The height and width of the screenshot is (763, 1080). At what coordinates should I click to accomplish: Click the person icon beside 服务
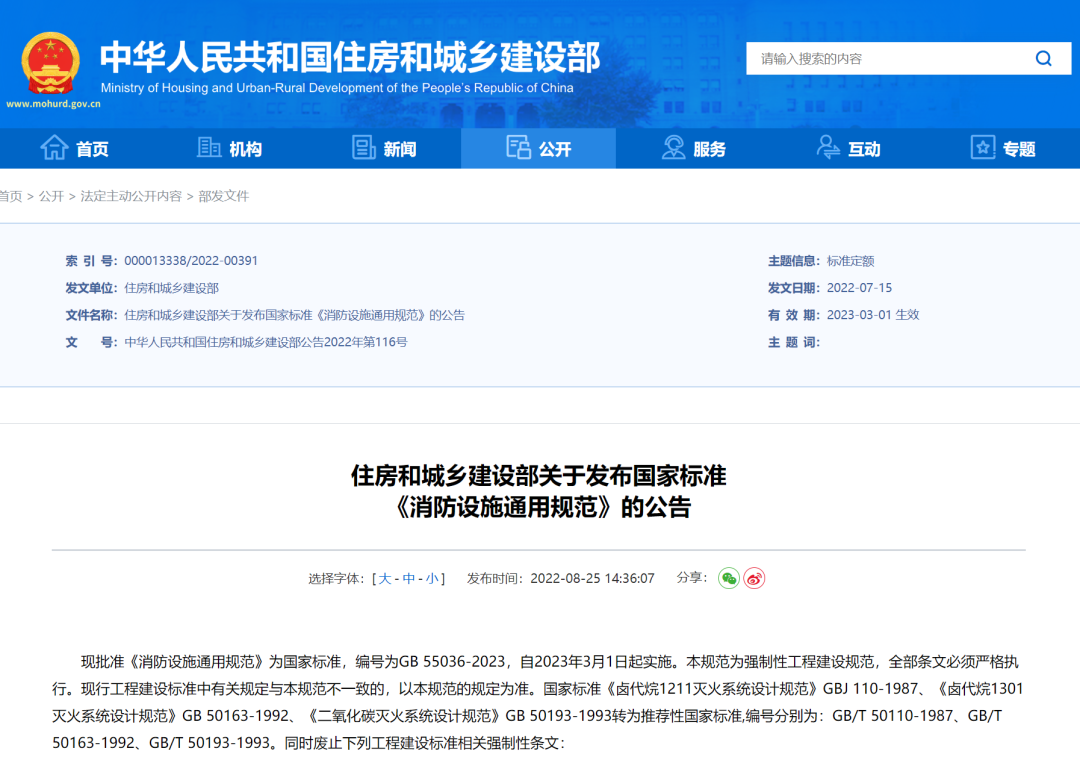(671, 147)
